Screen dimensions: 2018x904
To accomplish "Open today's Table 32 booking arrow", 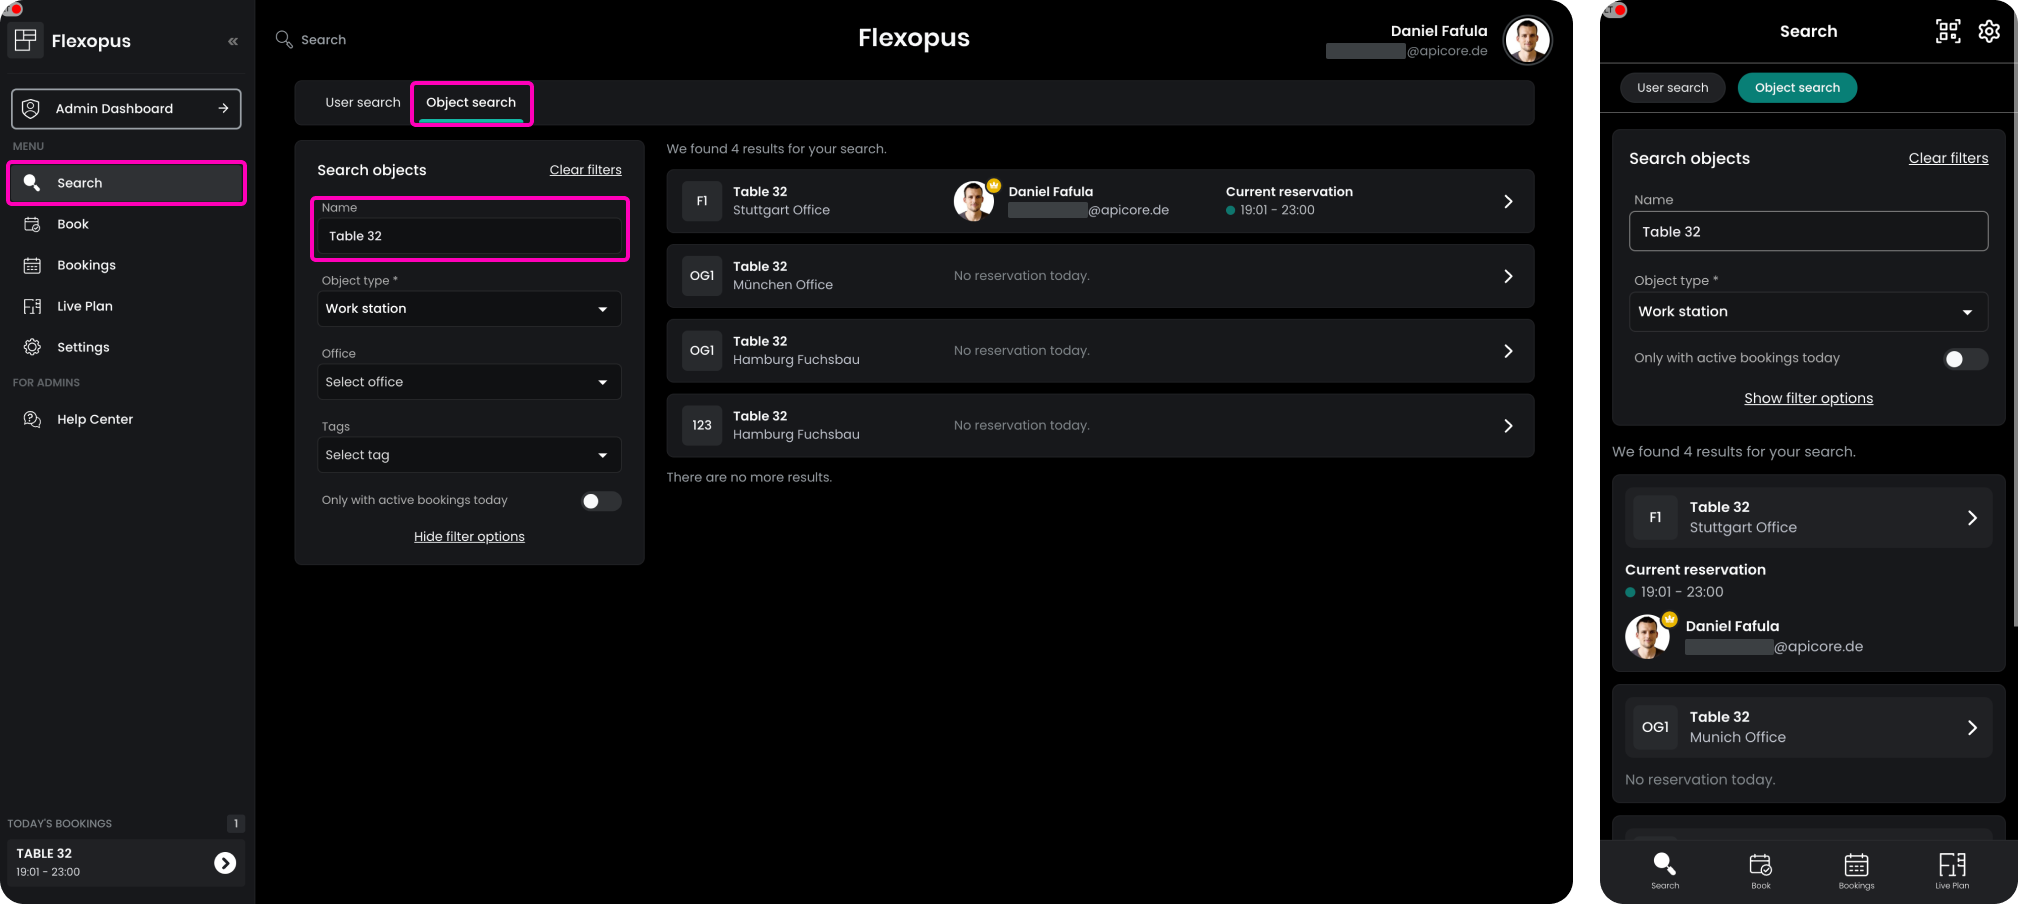I will [x=225, y=863].
